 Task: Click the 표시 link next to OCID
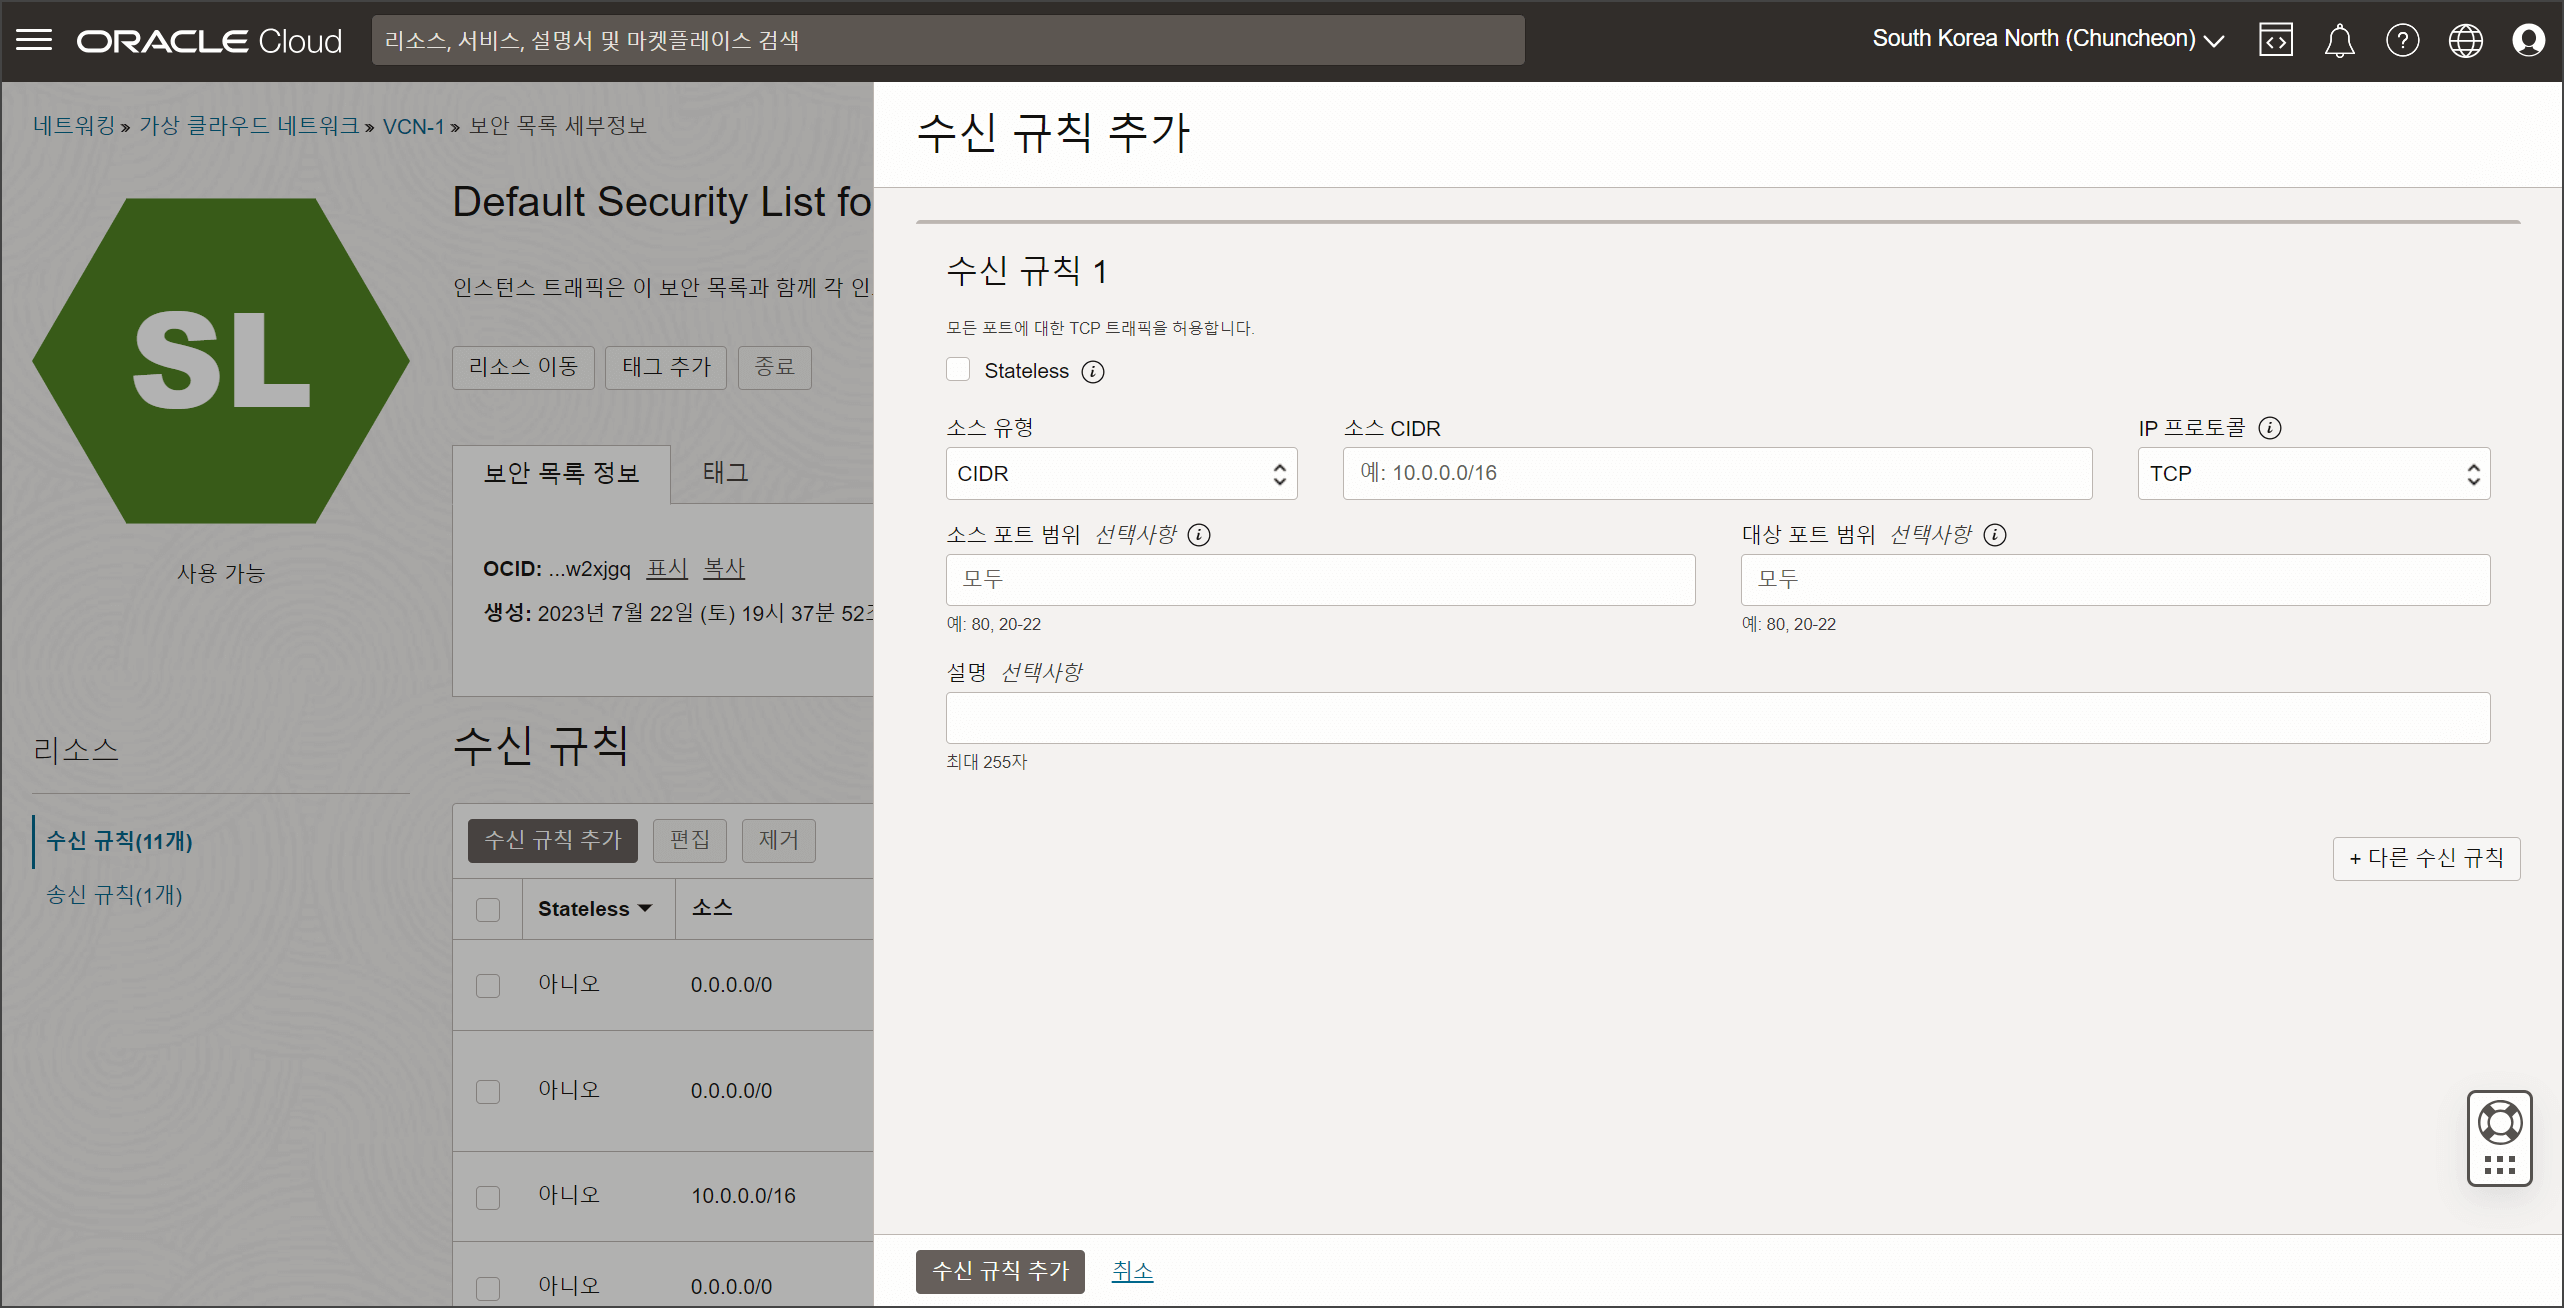[667, 569]
